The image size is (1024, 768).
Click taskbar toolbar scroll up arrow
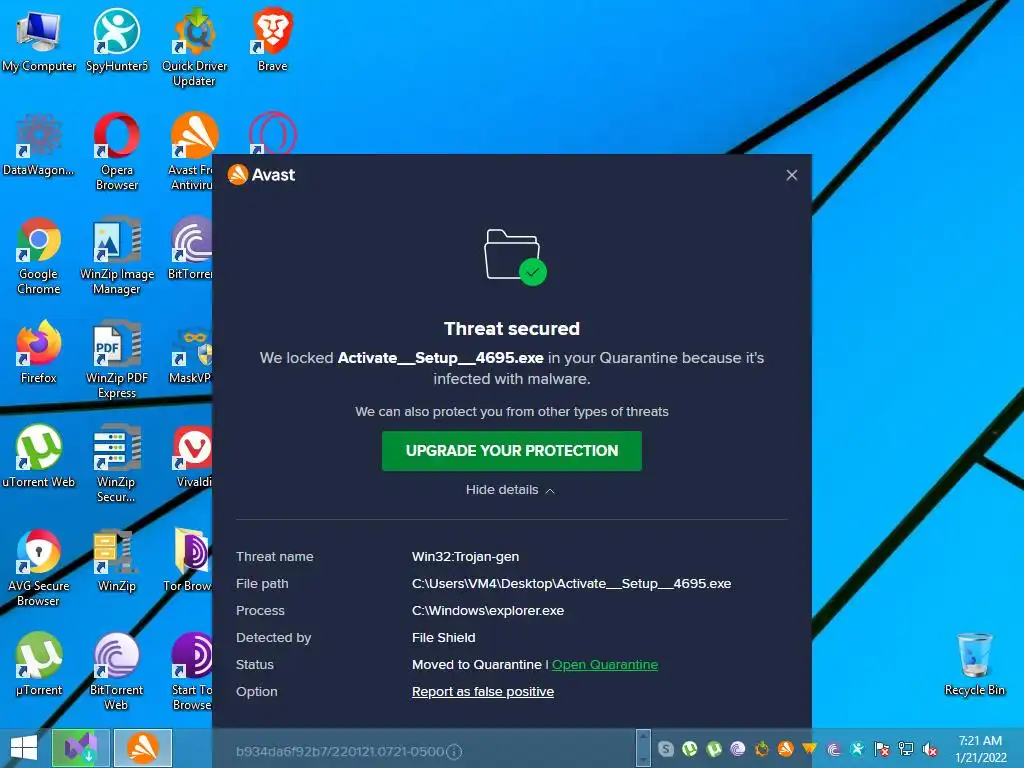coord(643,737)
